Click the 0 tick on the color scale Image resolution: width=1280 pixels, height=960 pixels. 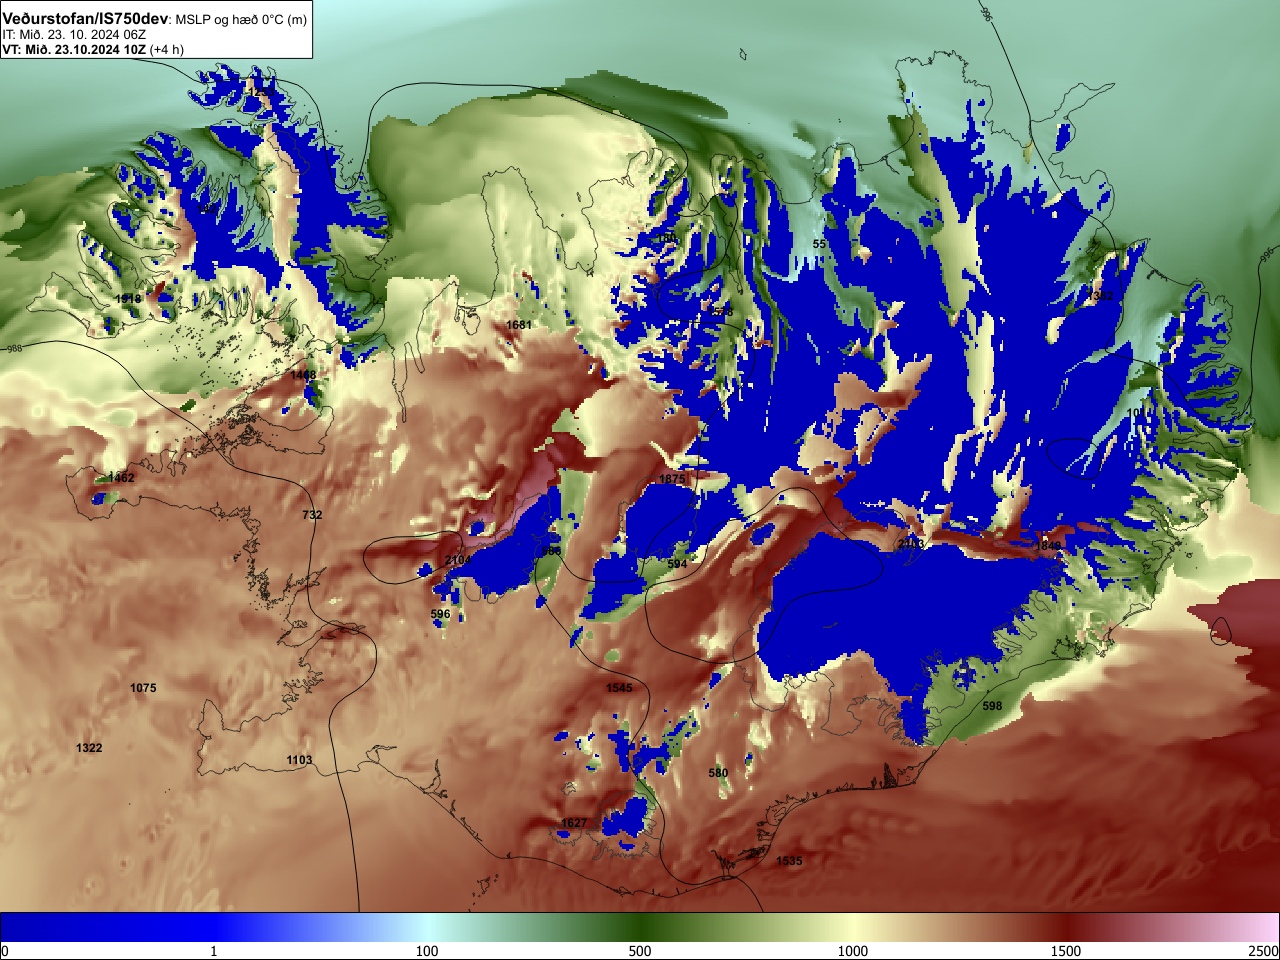5,951
